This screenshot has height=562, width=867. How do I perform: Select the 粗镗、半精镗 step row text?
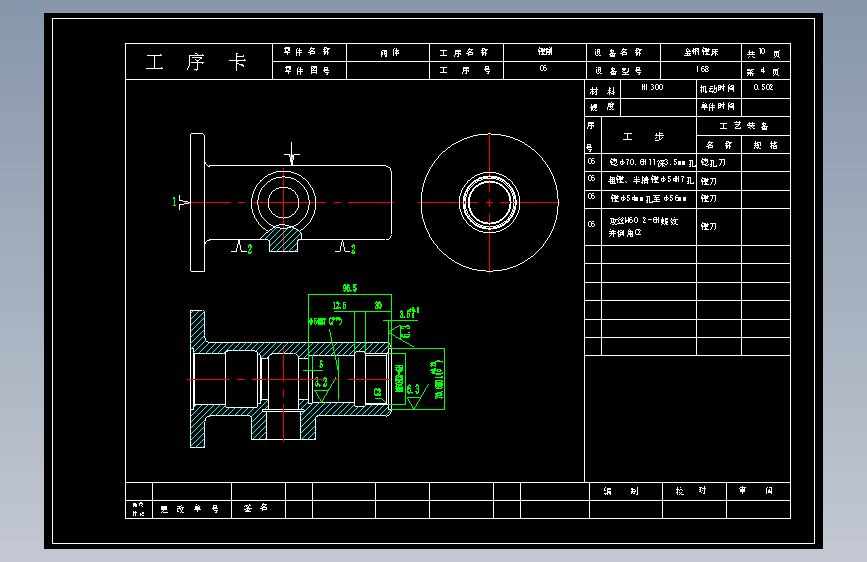(x=650, y=180)
